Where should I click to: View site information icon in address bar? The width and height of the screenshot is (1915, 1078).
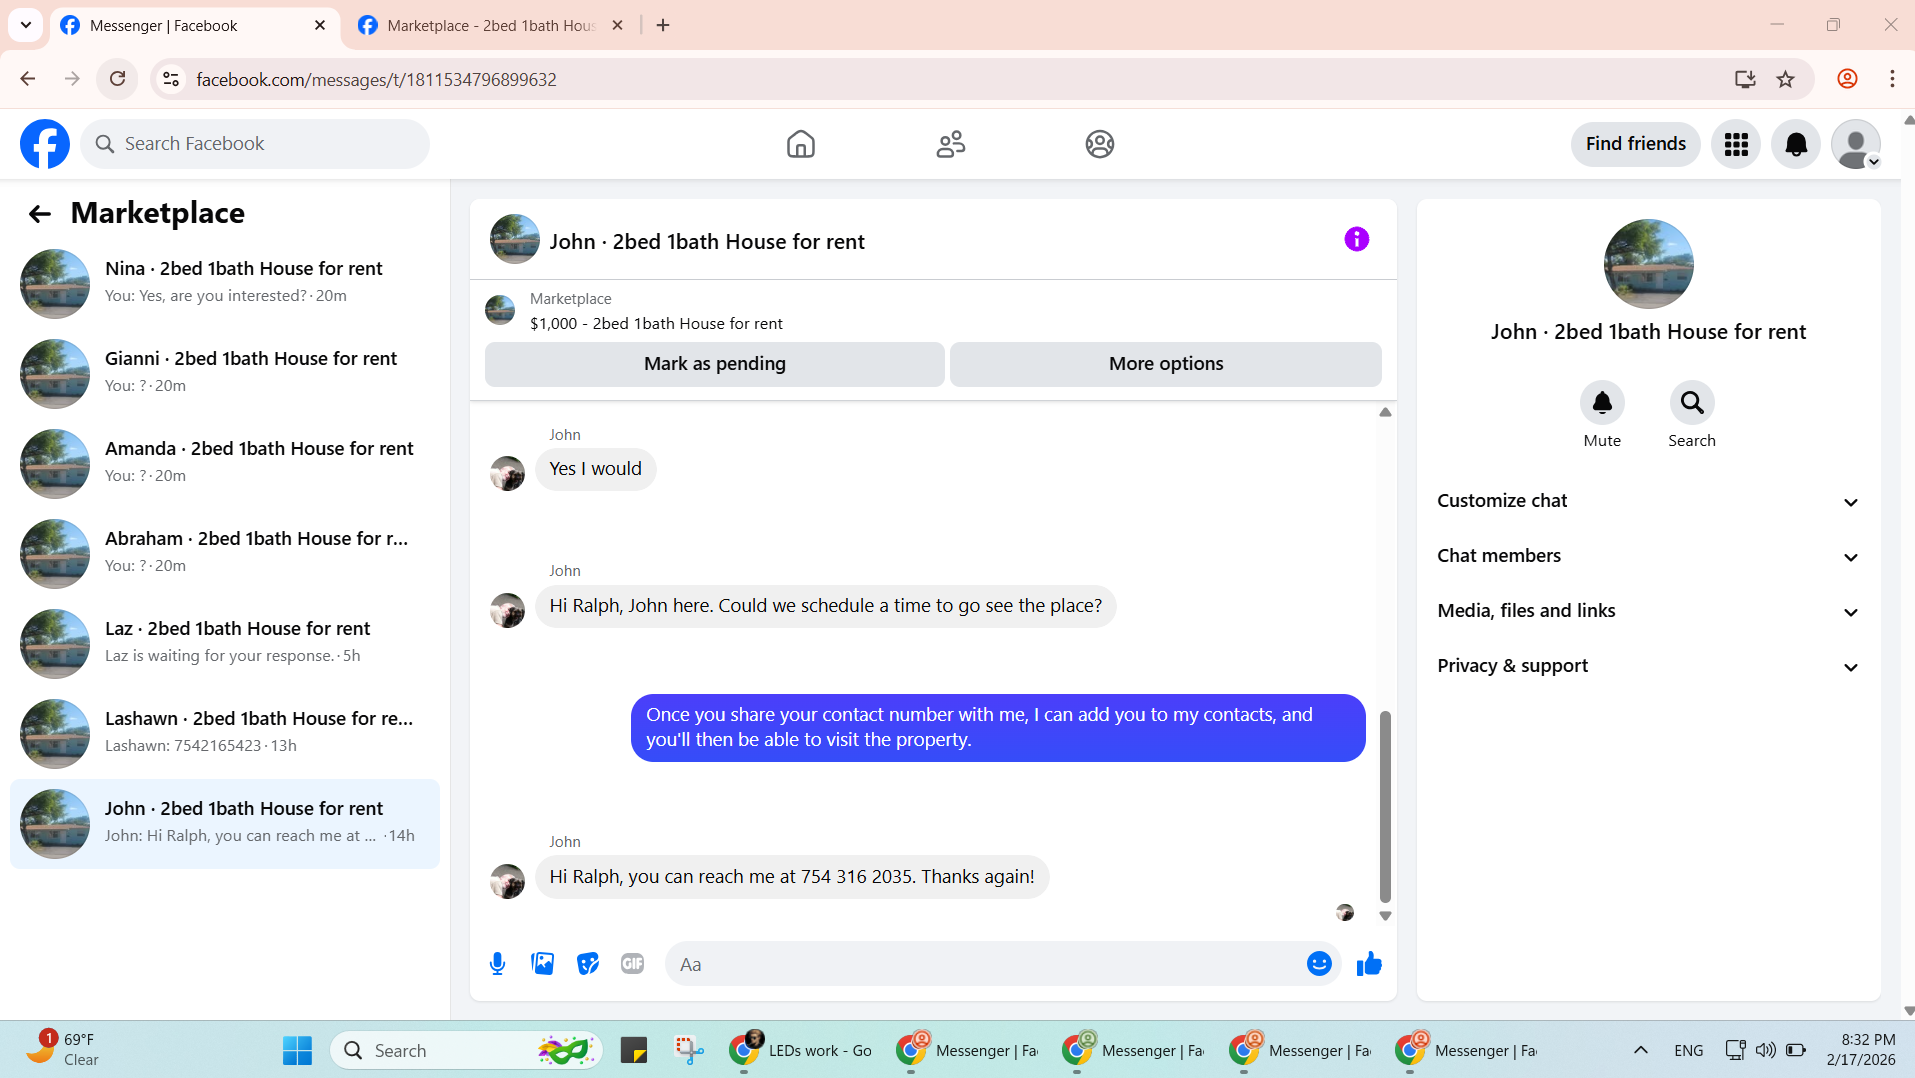171,79
